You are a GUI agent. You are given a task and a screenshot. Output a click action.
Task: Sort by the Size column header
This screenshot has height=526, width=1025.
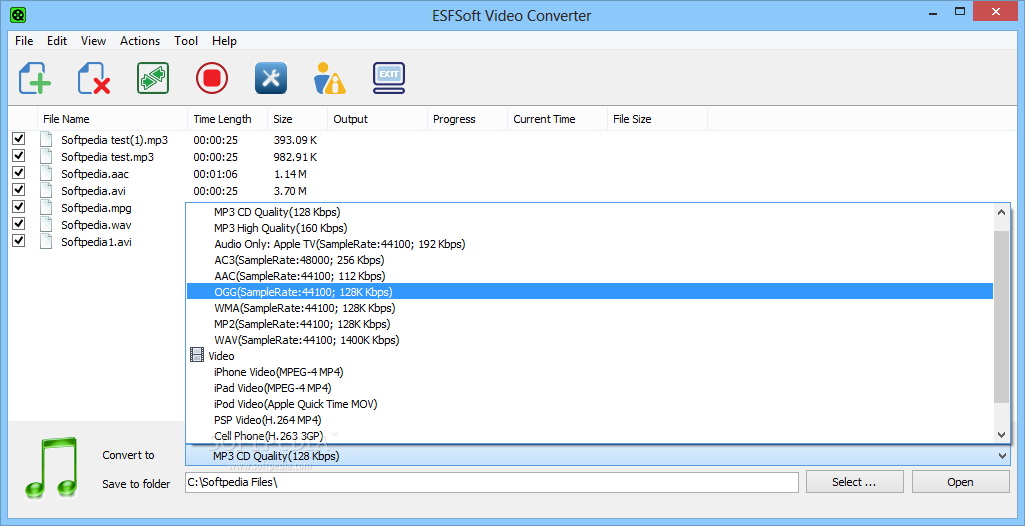[x=297, y=119]
